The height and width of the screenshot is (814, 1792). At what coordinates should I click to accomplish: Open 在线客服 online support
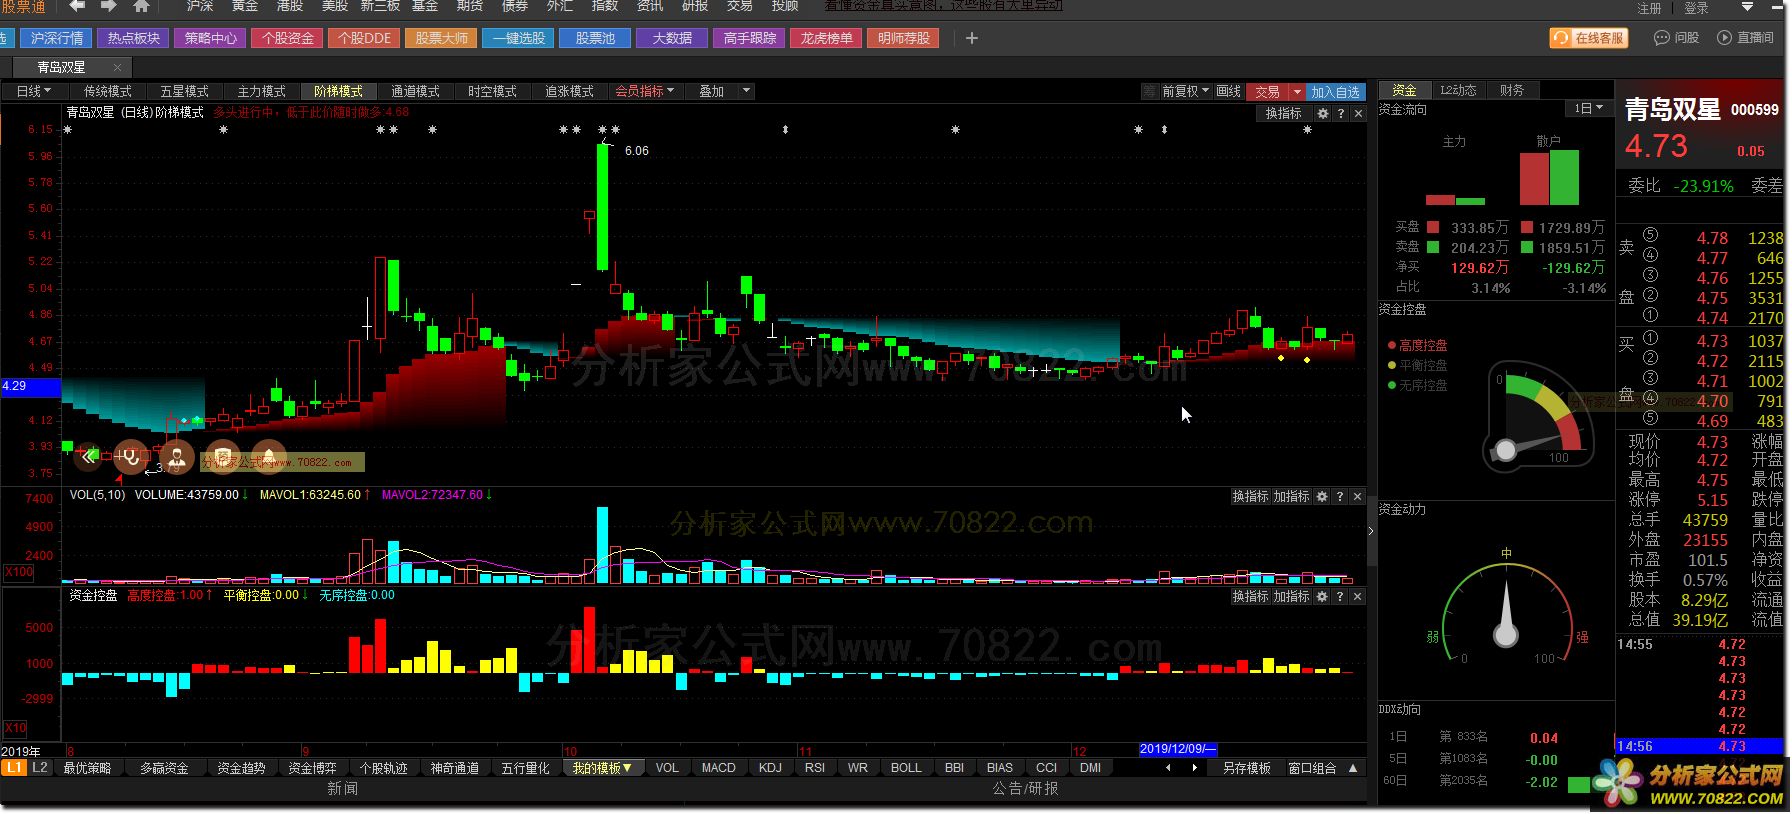[1589, 38]
